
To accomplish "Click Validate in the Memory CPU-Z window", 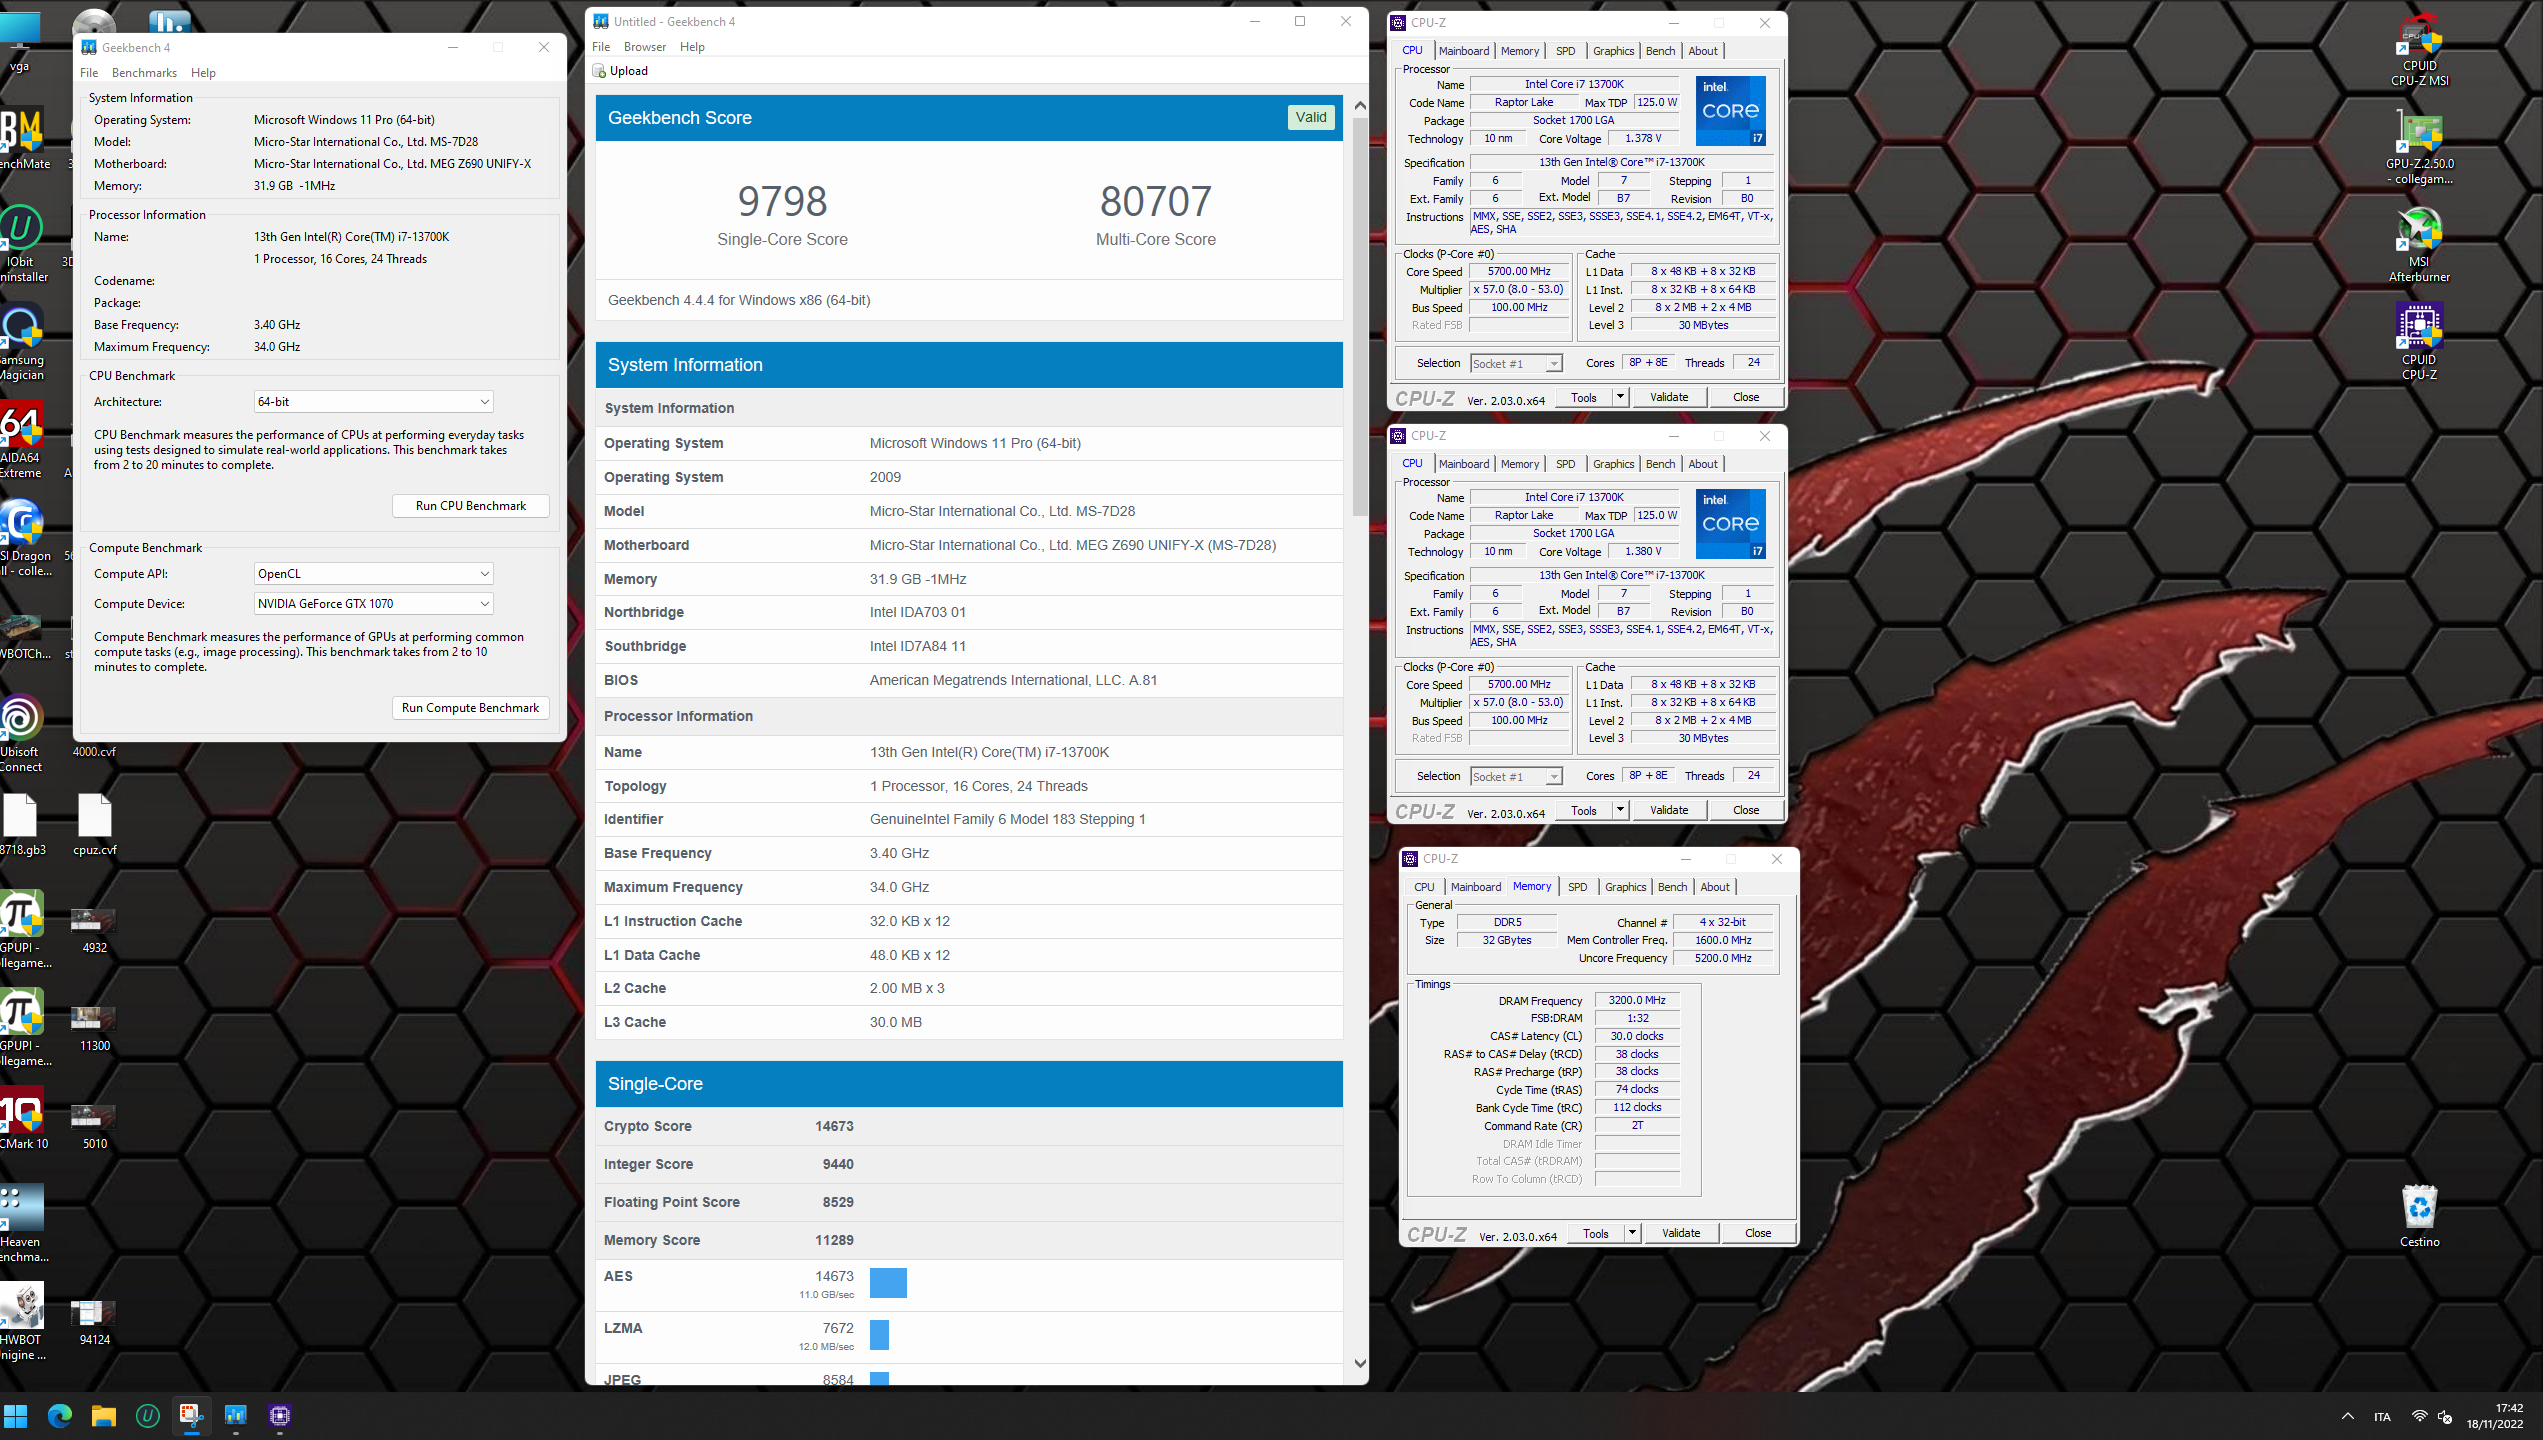I will tap(1681, 1233).
